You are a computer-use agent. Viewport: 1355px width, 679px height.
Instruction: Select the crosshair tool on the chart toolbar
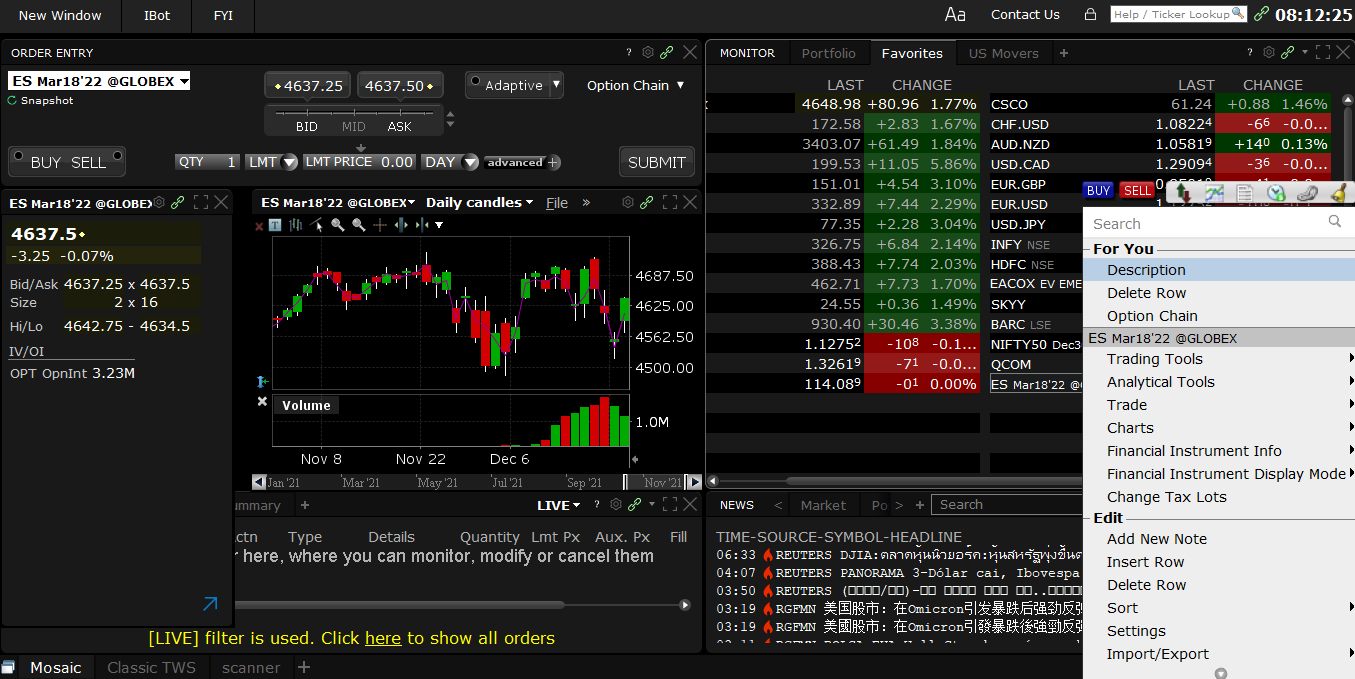pos(381,224)
